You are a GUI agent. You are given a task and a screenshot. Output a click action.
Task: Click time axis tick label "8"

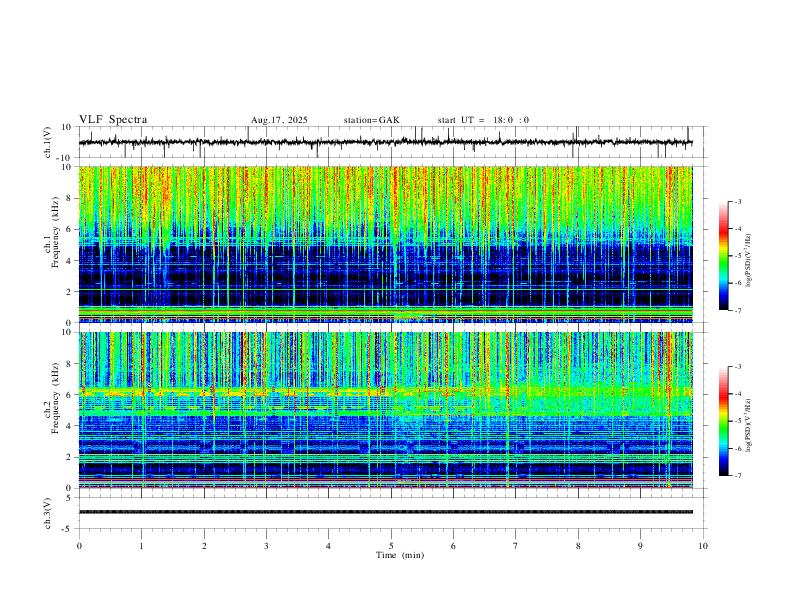pos(578,546)
